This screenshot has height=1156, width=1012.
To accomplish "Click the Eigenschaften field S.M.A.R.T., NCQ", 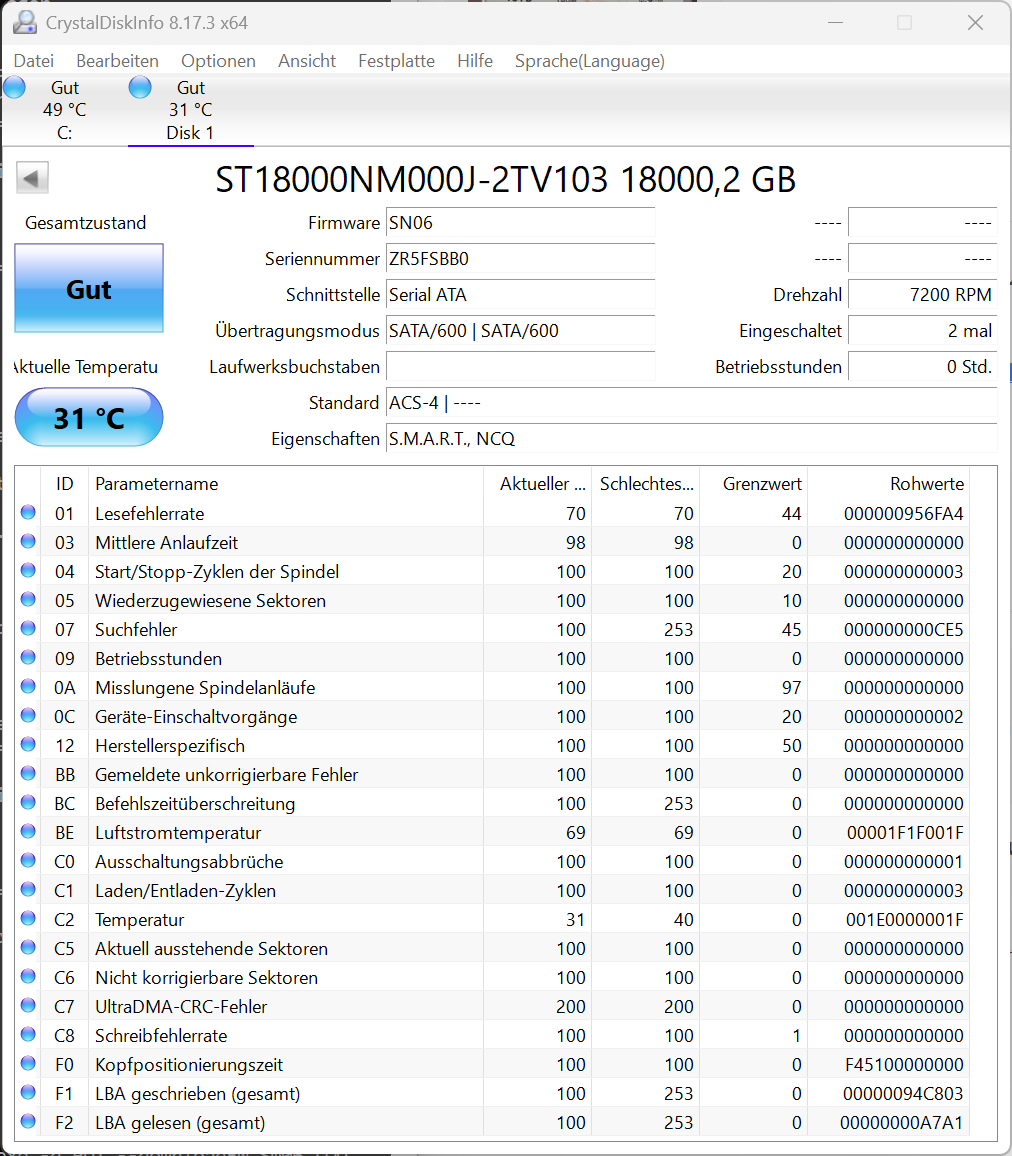I will (691, 439).
